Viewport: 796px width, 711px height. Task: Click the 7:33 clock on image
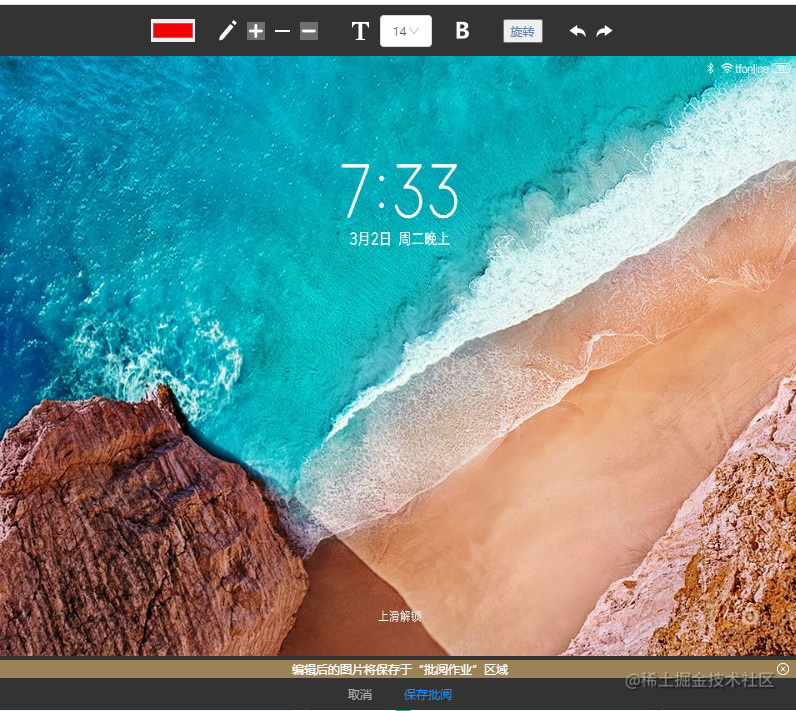[399, 191]
